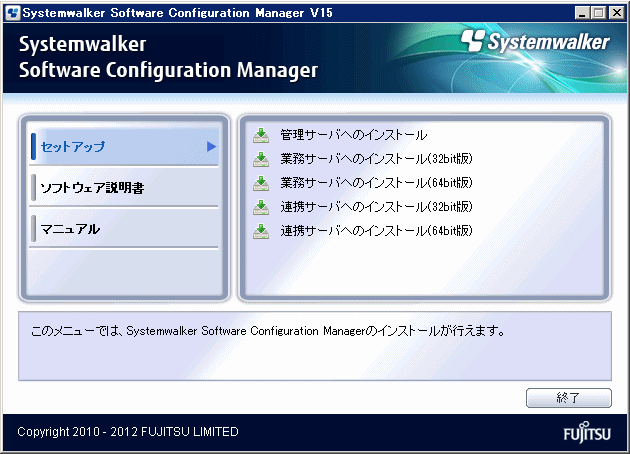The image size is (630, 454).
Task: Start 管理サーバへのインストール
Action: click(x=354, y=135)
